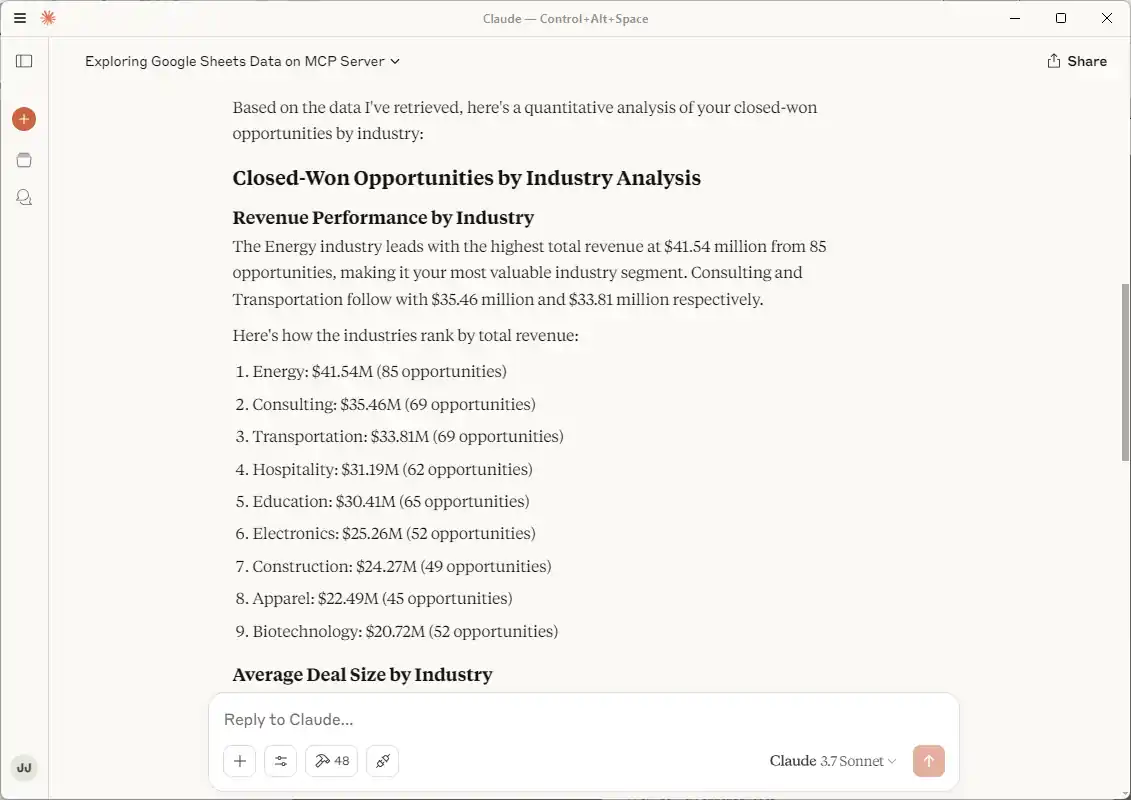Image resolution: width=1131 pixels, height=800 pixels.
Task: Start a new chat with the orange plus
Action: (x=24, y=119)
